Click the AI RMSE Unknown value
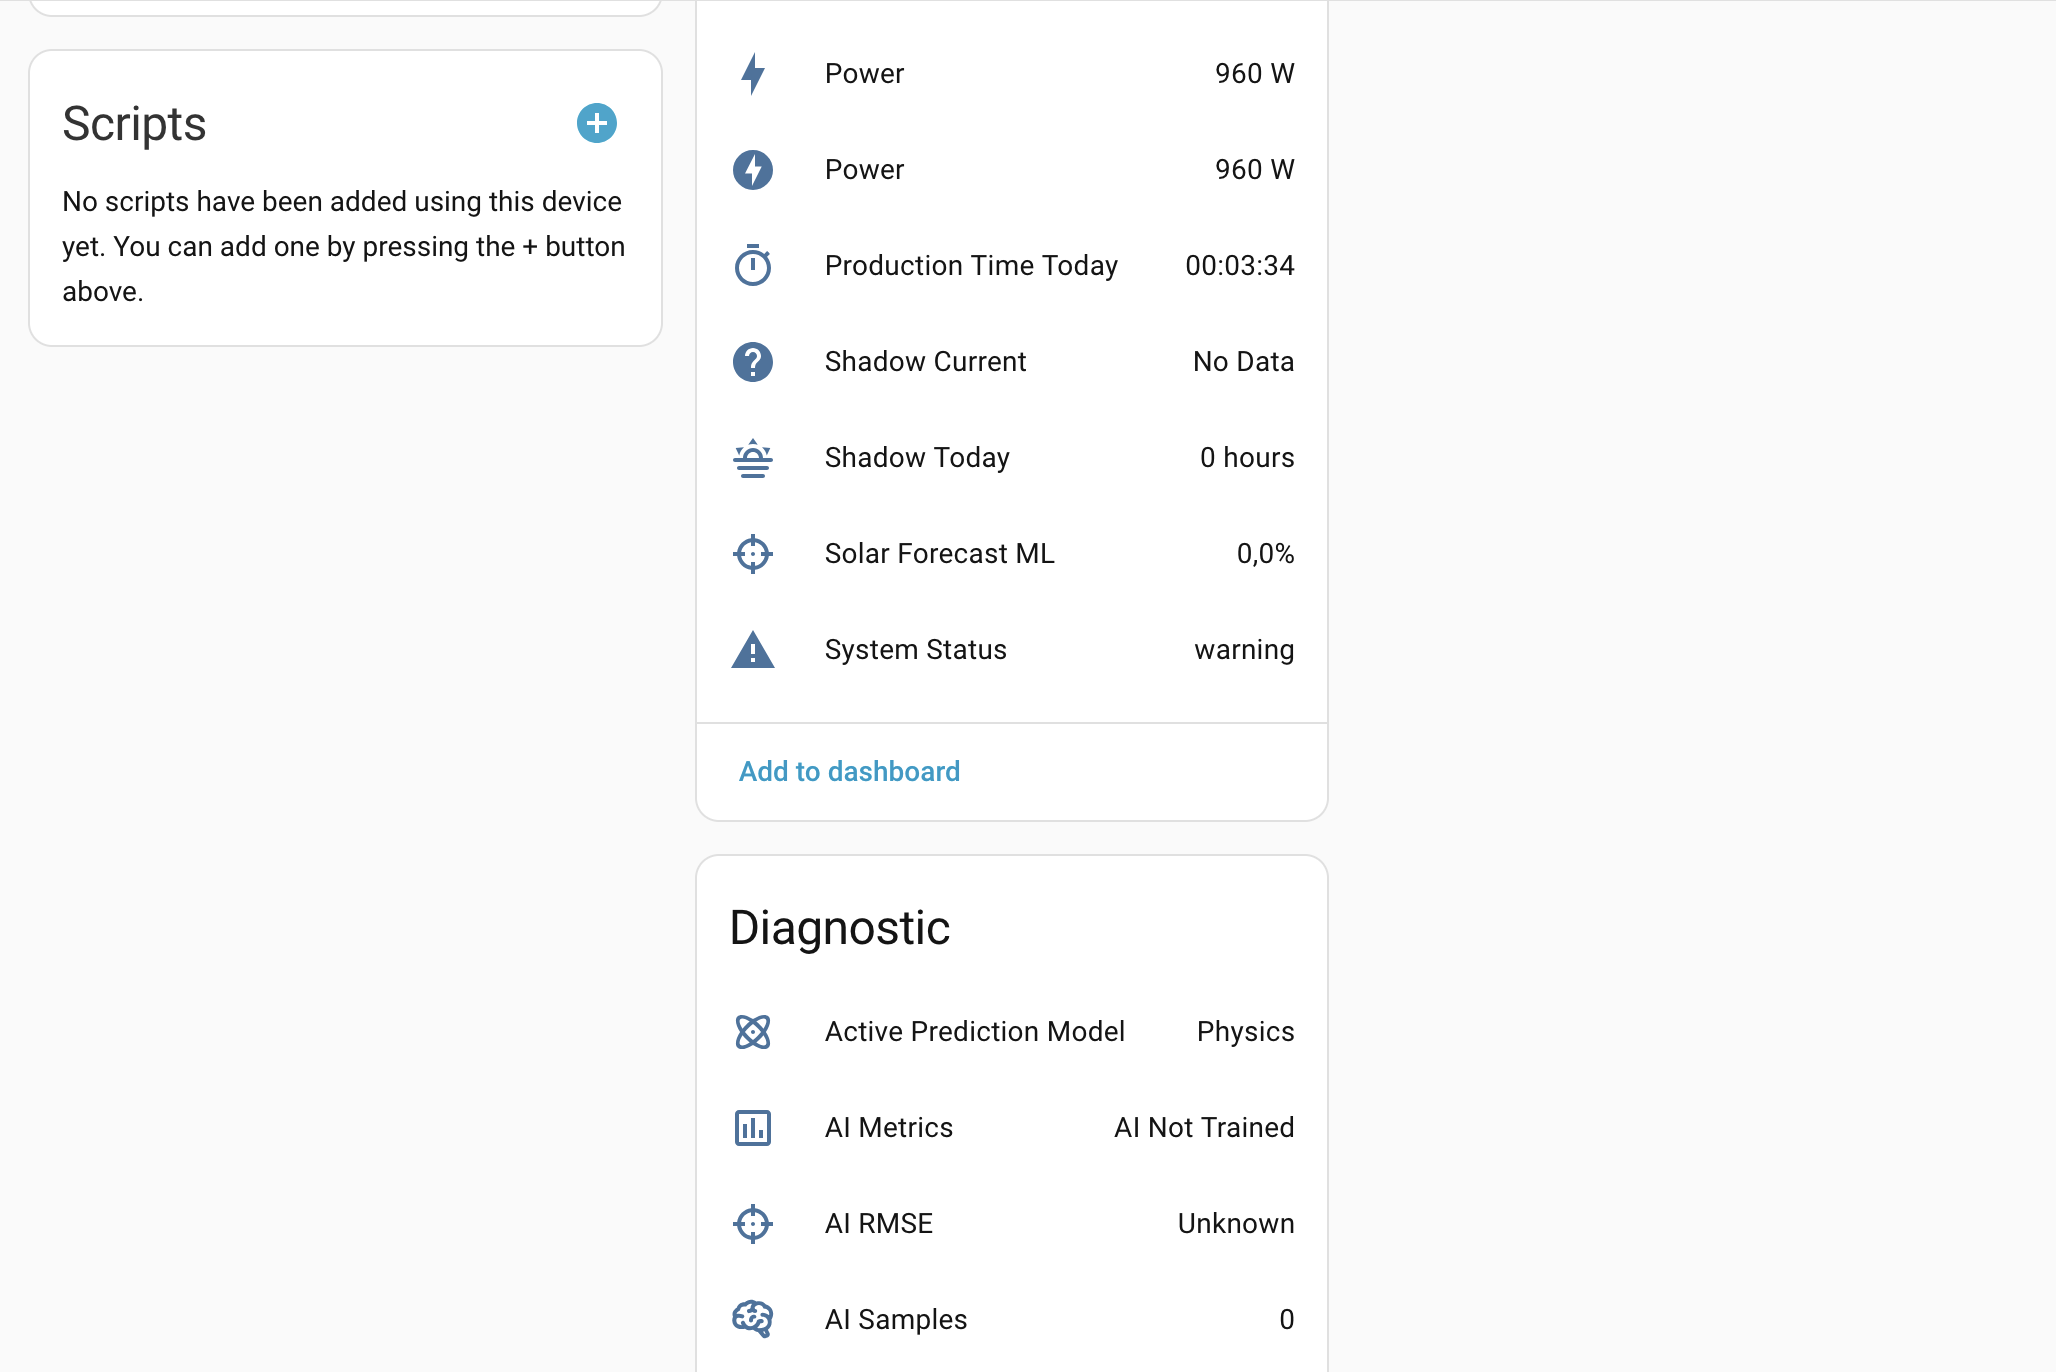This screenshot has width=2056, height=1372. pos(1236,1224)
